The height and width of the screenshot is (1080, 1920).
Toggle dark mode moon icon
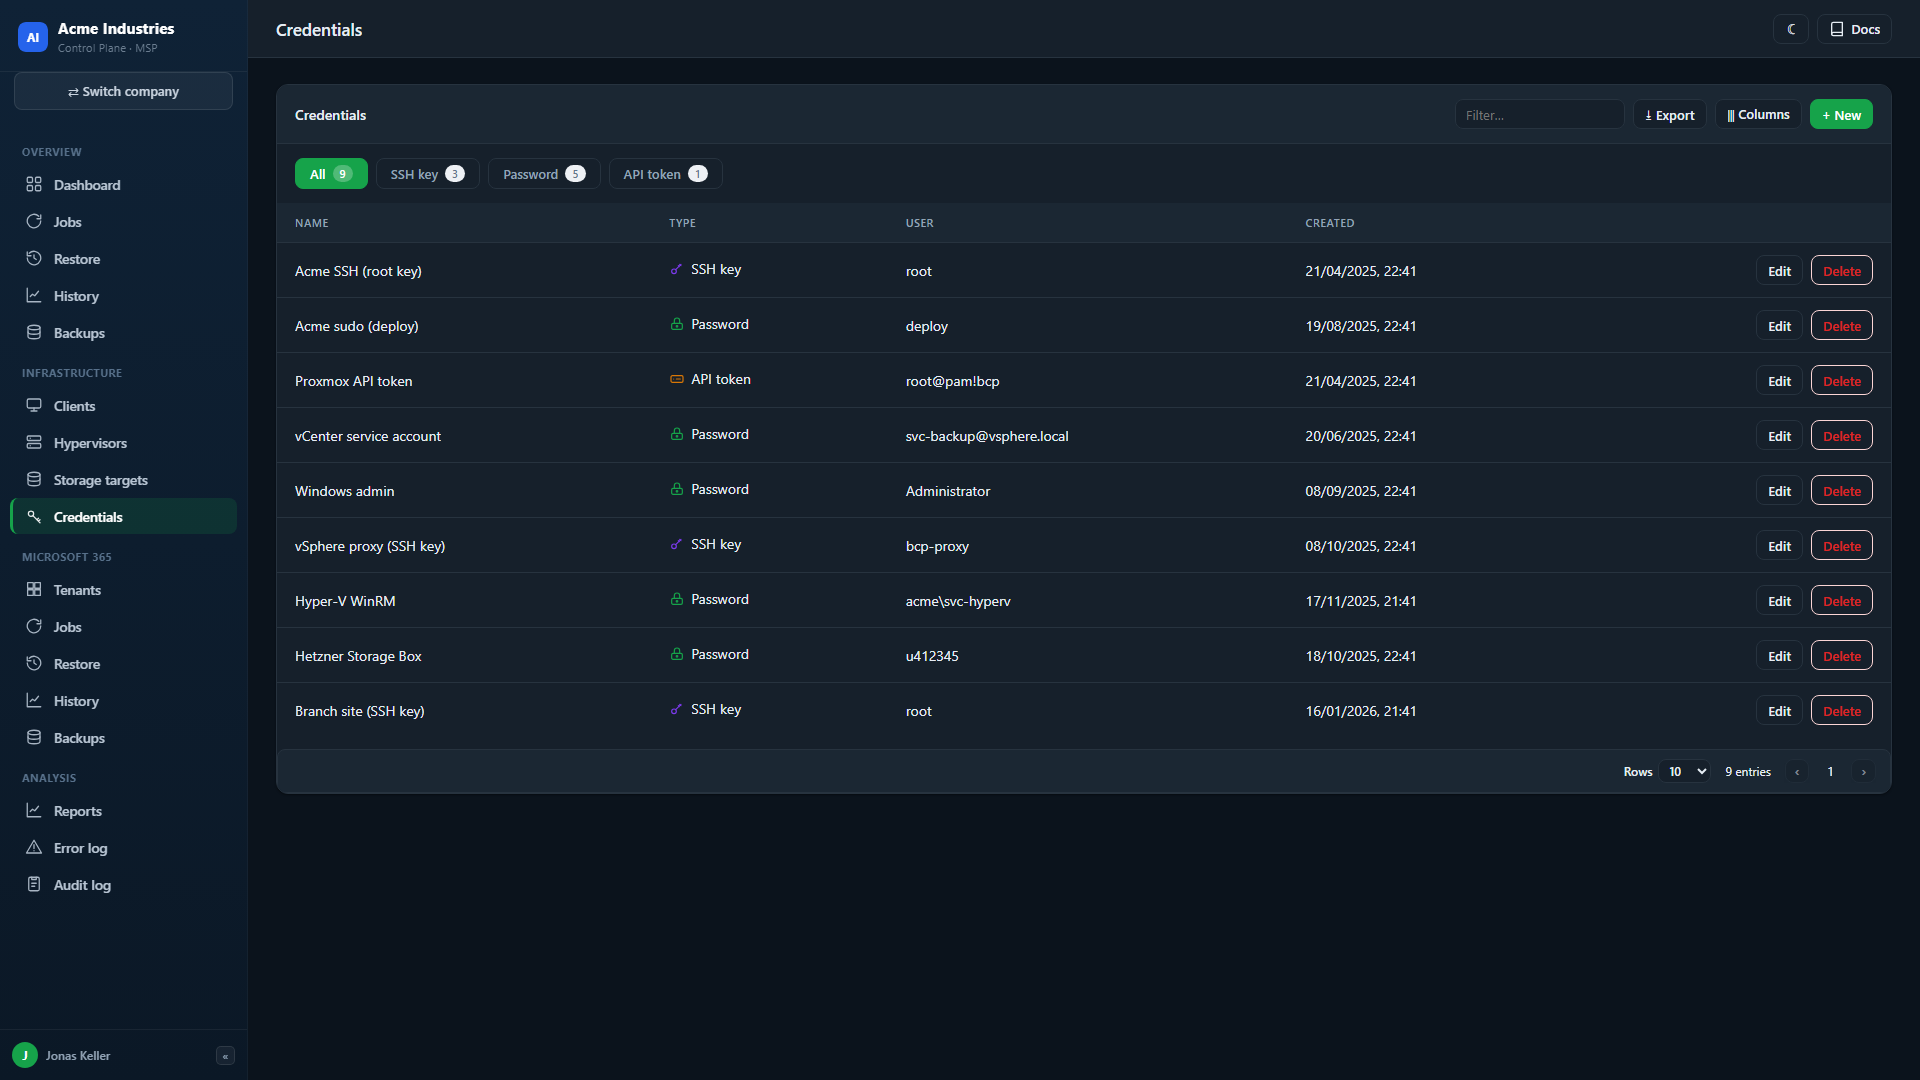coord(1791,30)
